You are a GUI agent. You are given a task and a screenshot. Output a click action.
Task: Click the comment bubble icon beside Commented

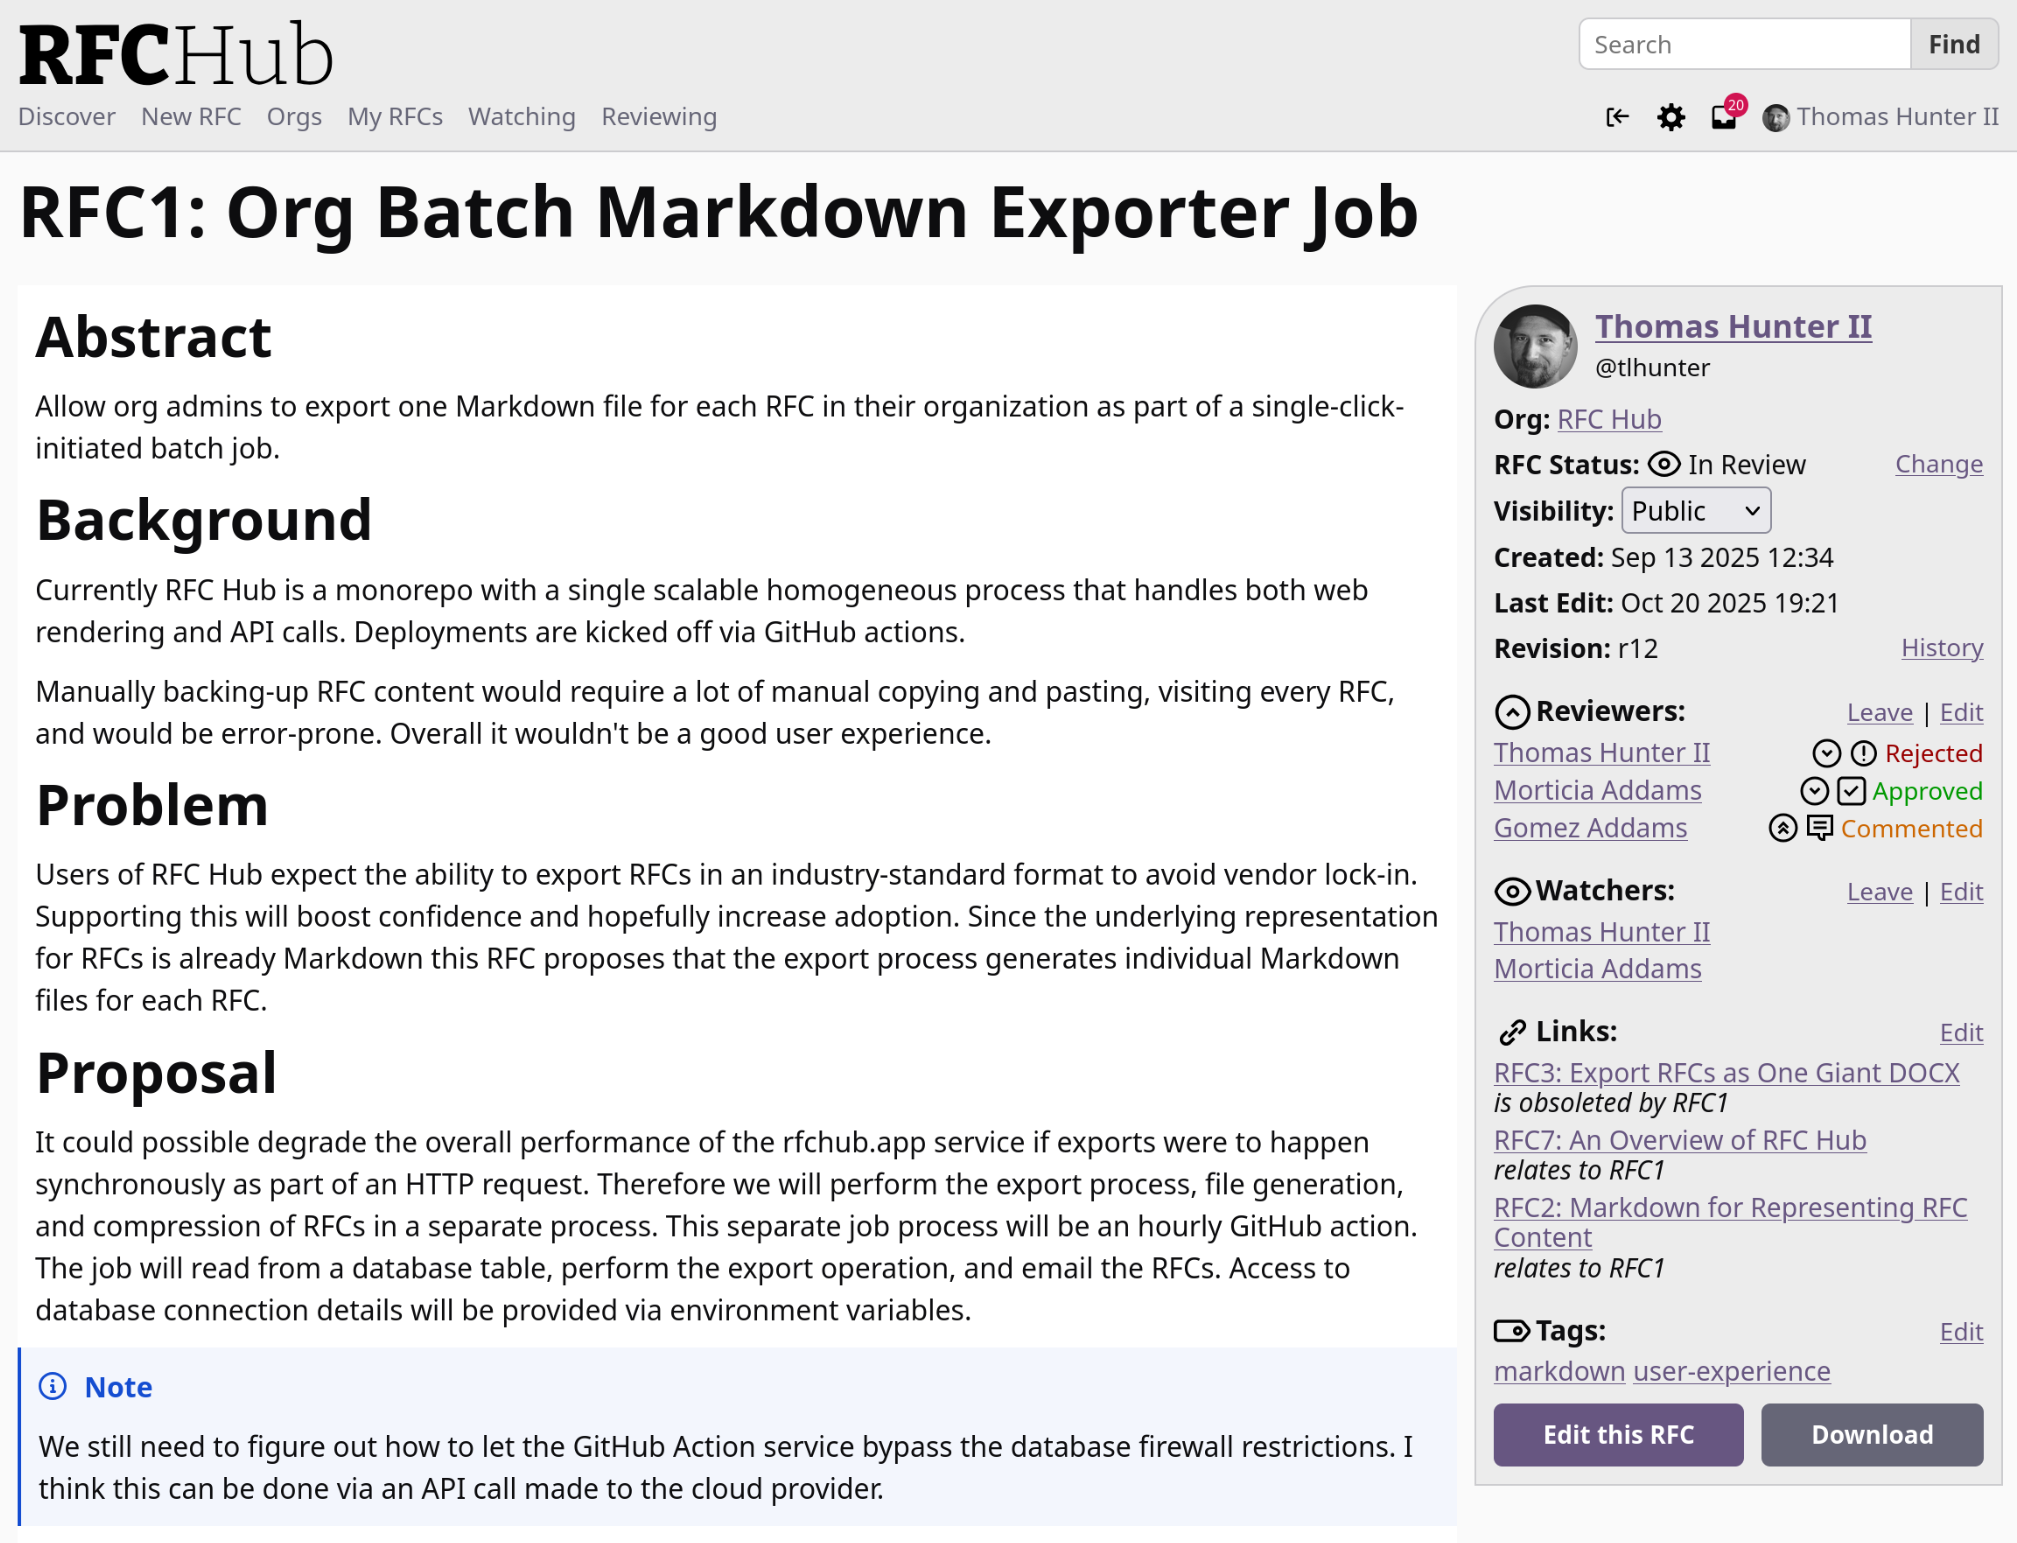click(x=1820, y=828)
